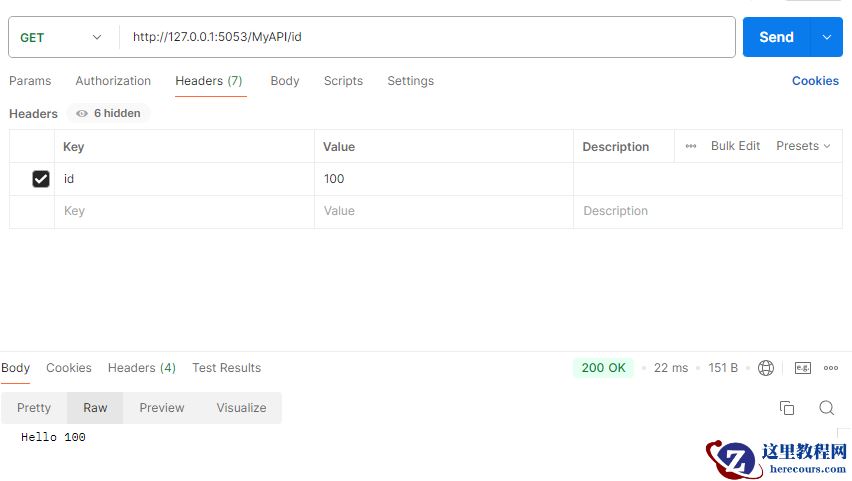Uncheck the id header checkbox
The width and height of the screenshot is (852, 481).
[41, 179]
